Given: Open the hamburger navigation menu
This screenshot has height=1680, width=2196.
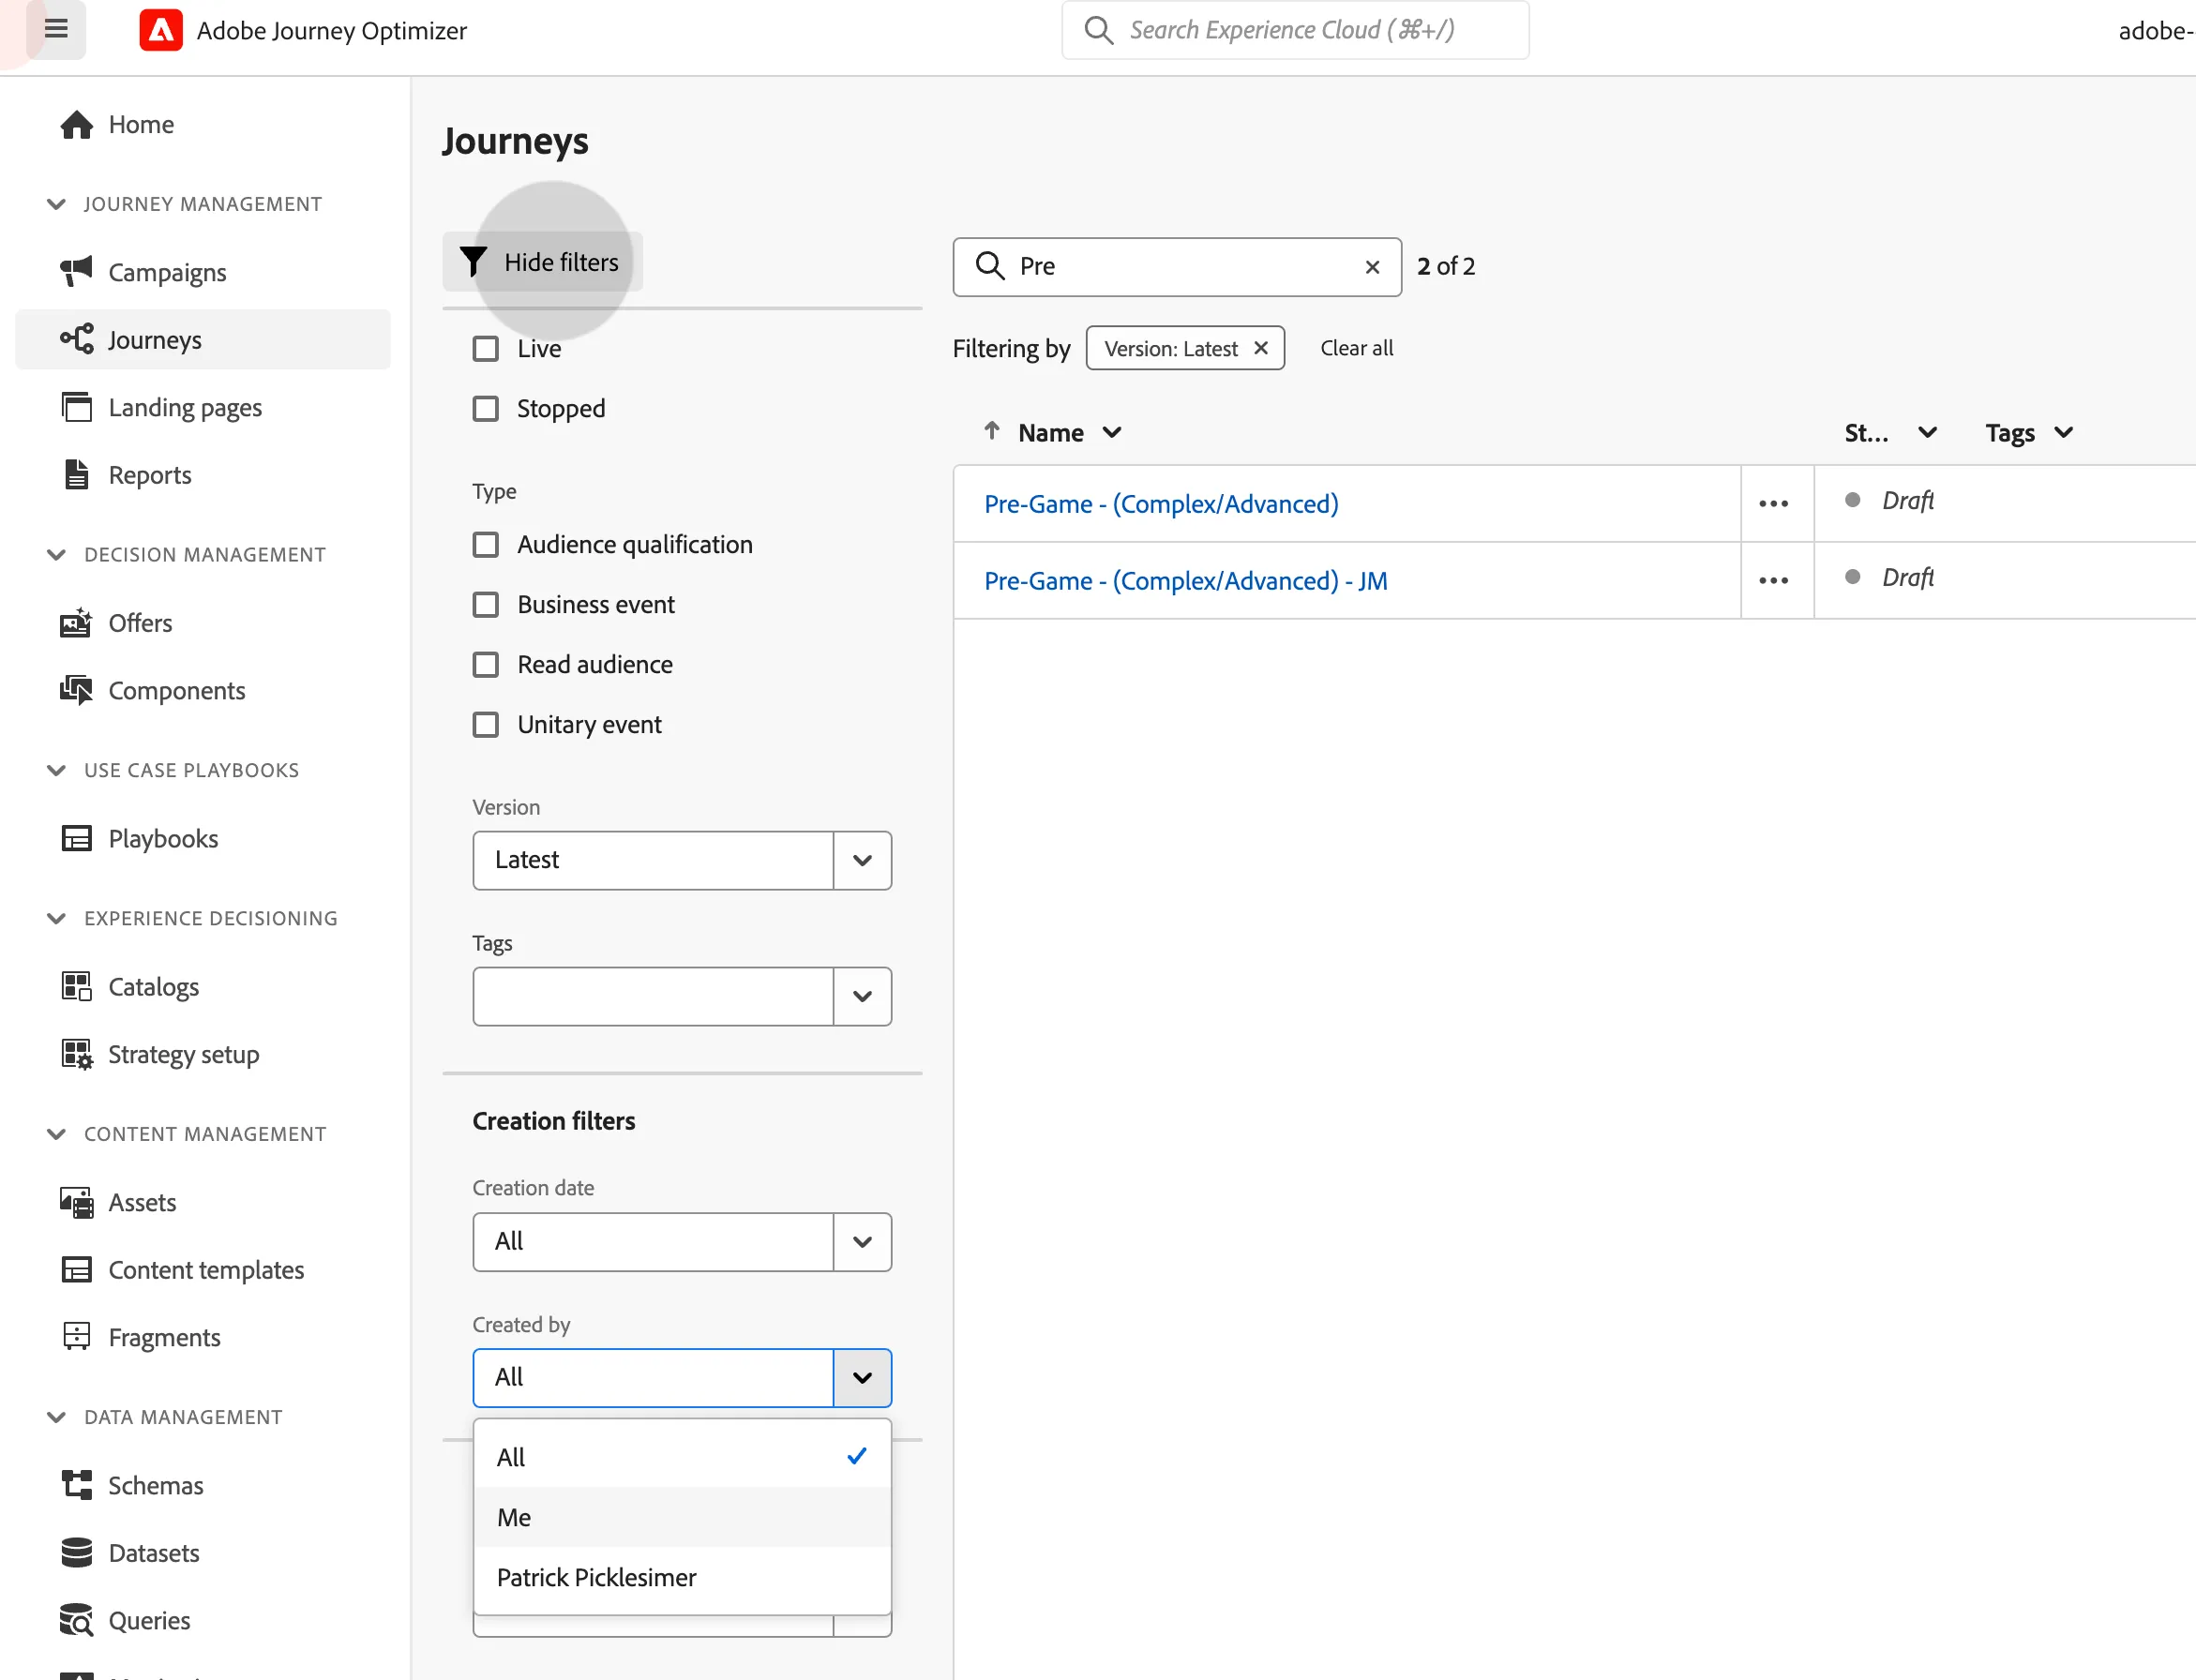Looking at the screenshot, I should click(x=56, y=29).
